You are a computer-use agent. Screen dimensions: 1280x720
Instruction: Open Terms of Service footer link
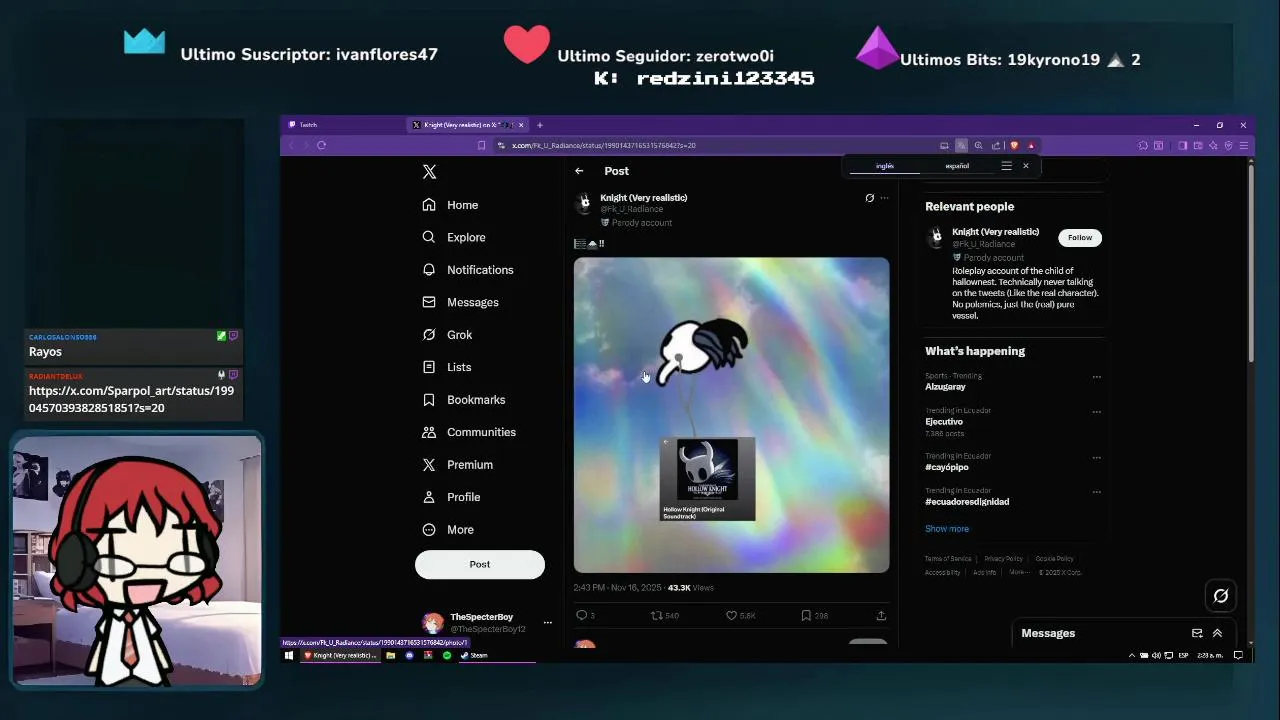point(948,559)
